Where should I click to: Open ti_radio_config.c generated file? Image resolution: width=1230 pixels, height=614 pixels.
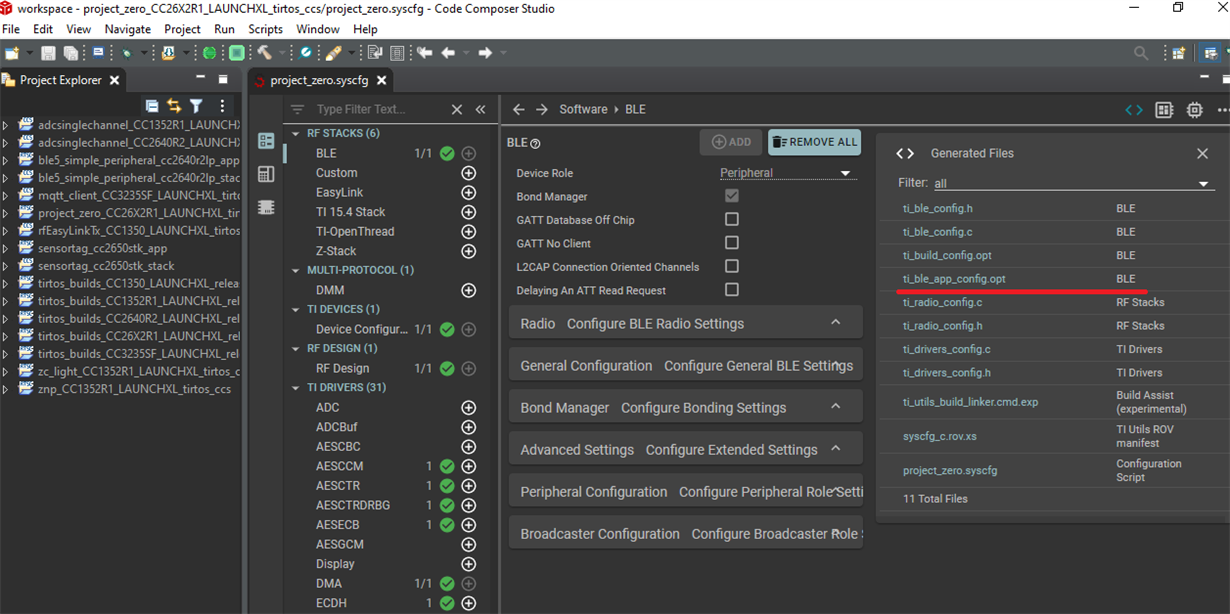[x=943, y=302]
